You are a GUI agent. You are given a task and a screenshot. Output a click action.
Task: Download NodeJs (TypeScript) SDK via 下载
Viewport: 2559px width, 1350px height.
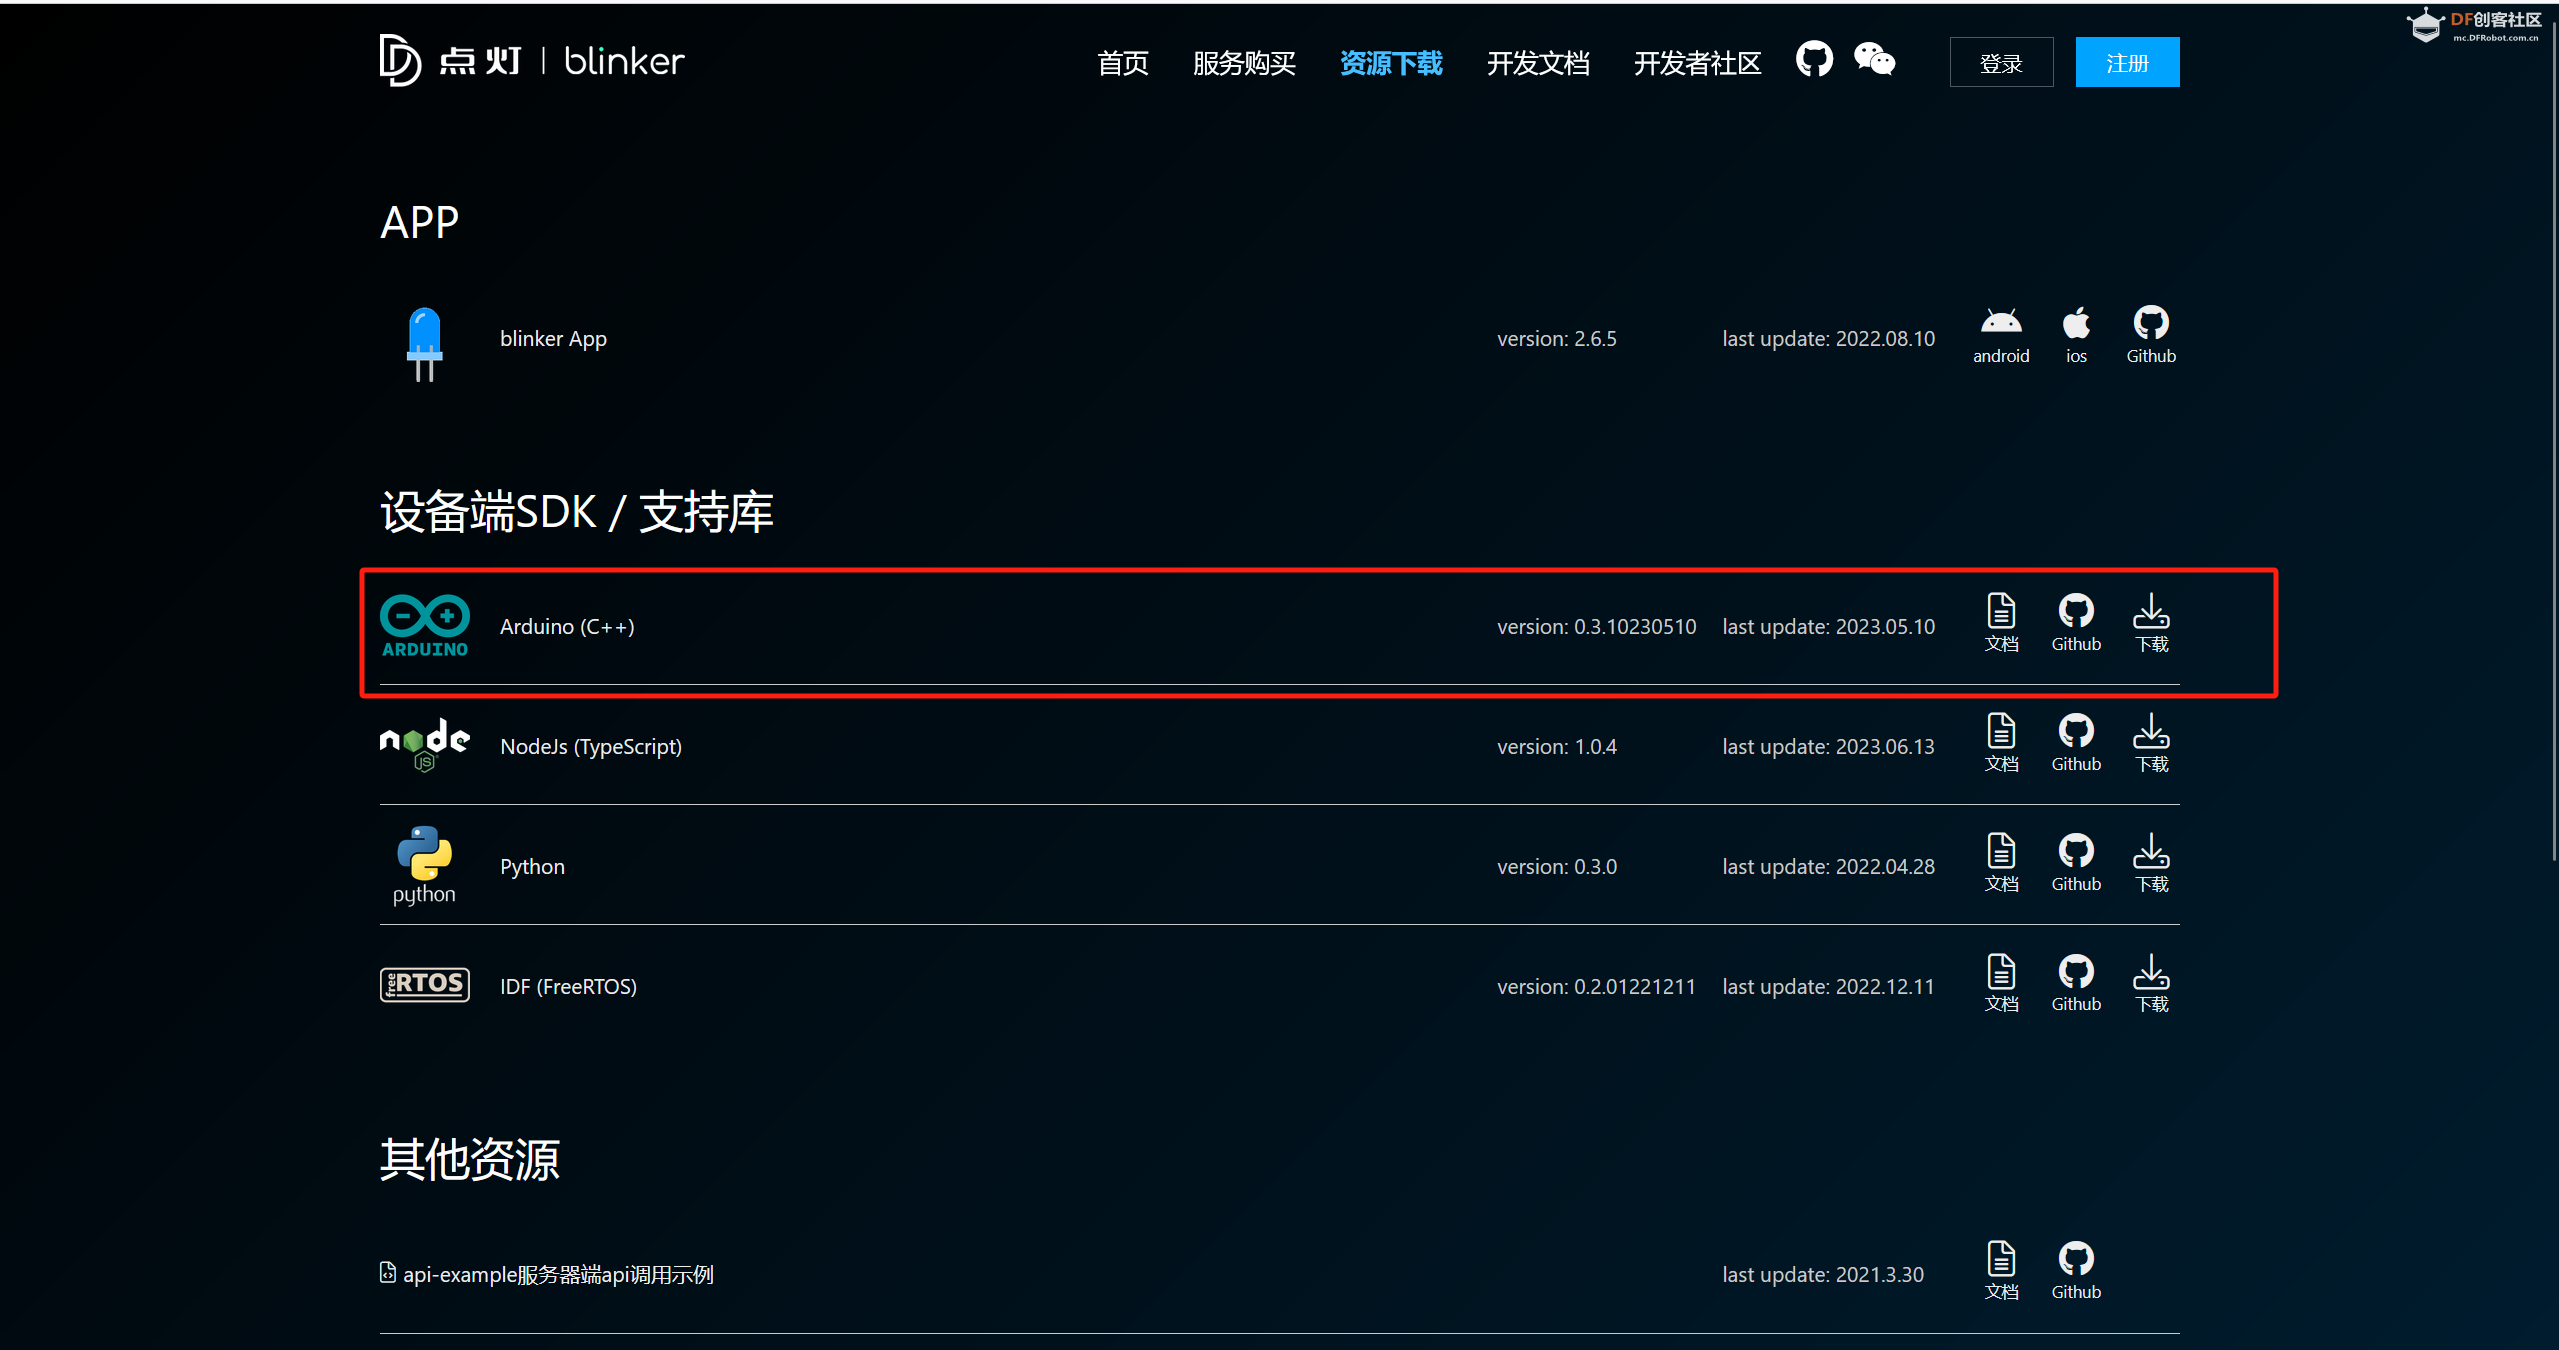click(x=2151, y=744)
